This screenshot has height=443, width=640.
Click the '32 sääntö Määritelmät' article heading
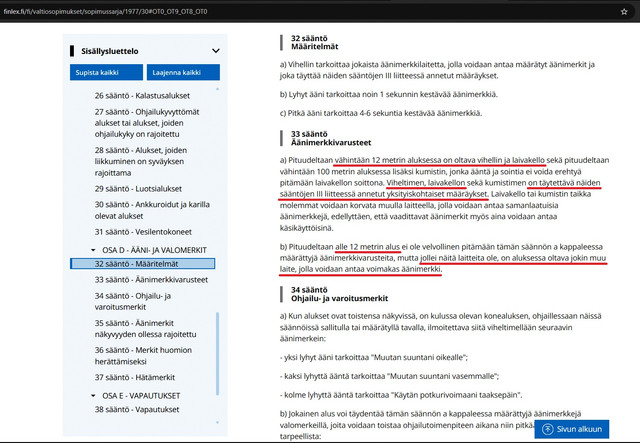314,42
